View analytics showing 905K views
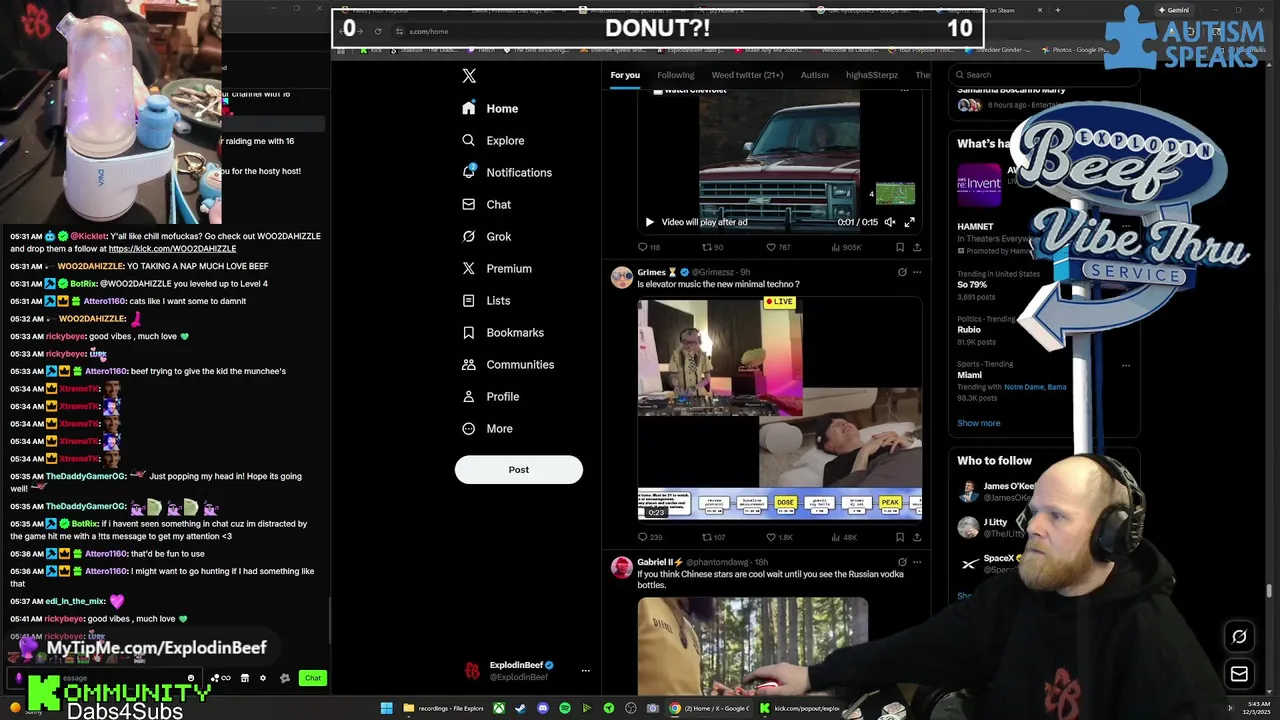The image size is (1280, 720). pos(845,247)
